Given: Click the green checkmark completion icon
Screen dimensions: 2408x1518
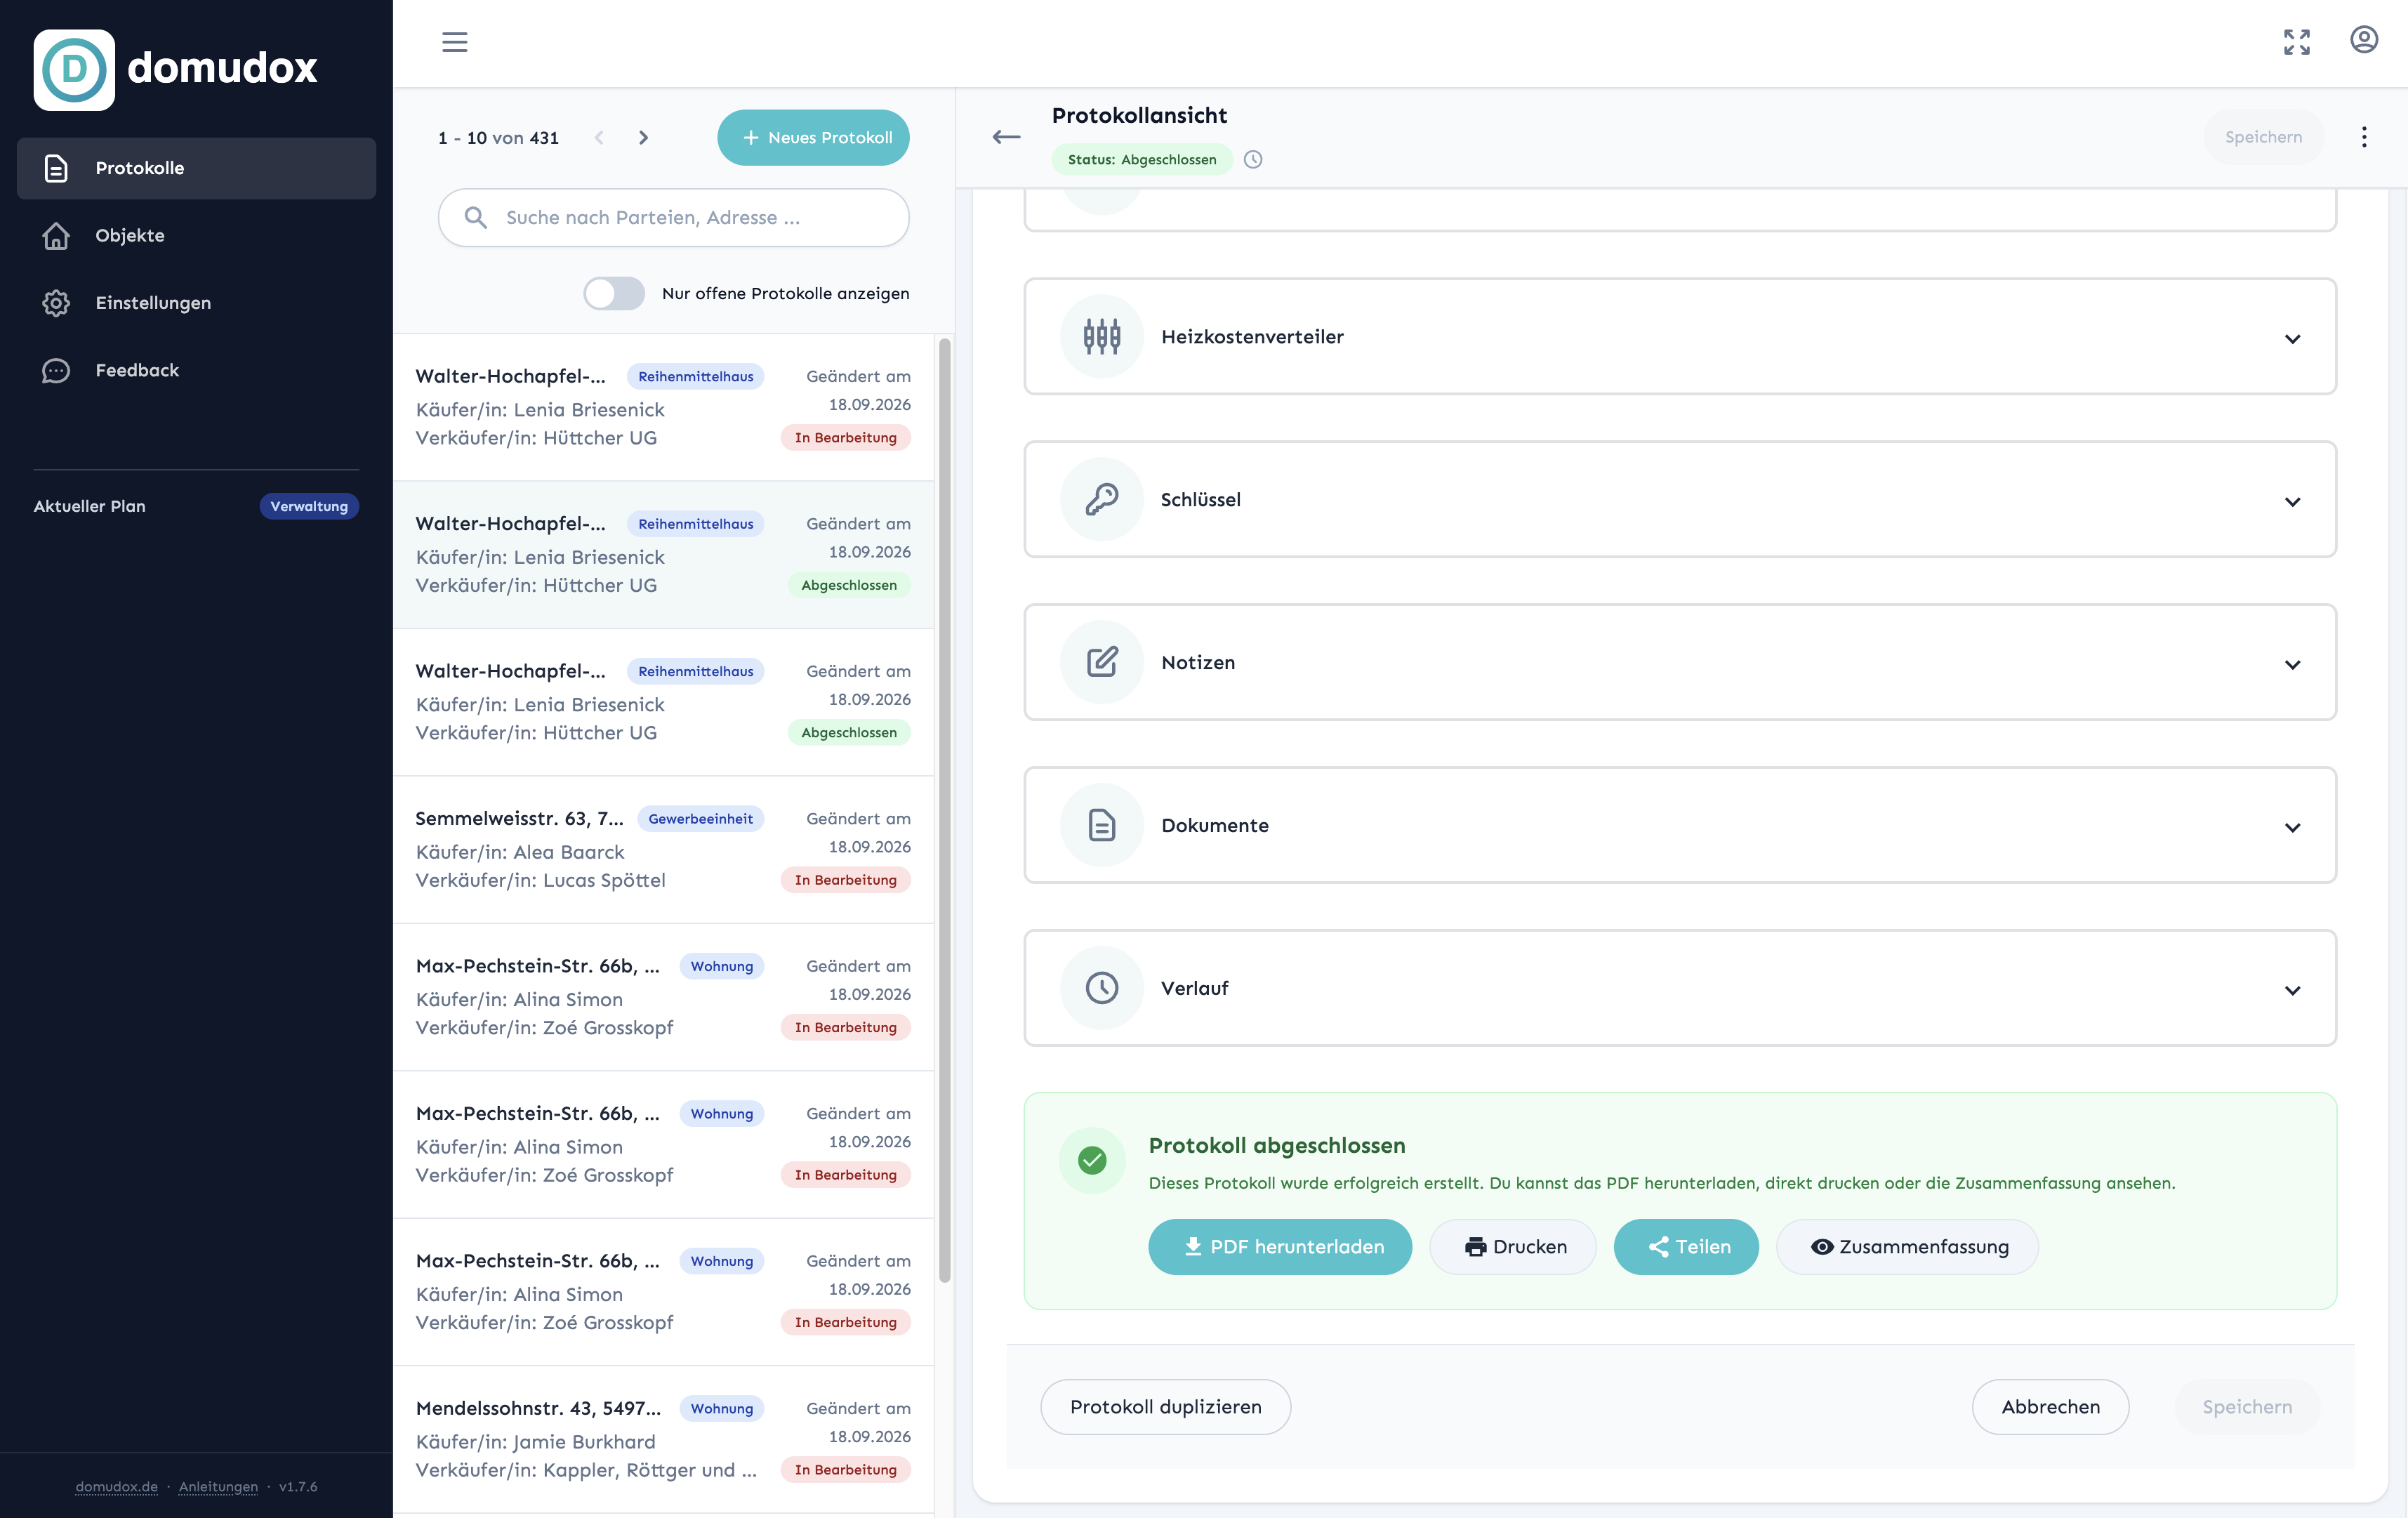Looking at the screenshot, I should (x=1092, y=1160).
